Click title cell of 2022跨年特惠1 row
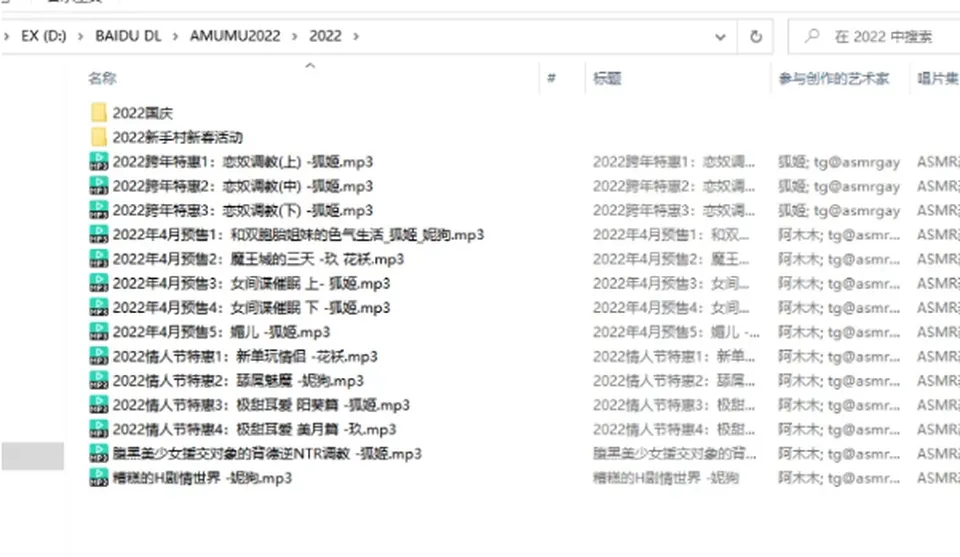This screenshot has width=960, height=557. click(x=673, y=162)
